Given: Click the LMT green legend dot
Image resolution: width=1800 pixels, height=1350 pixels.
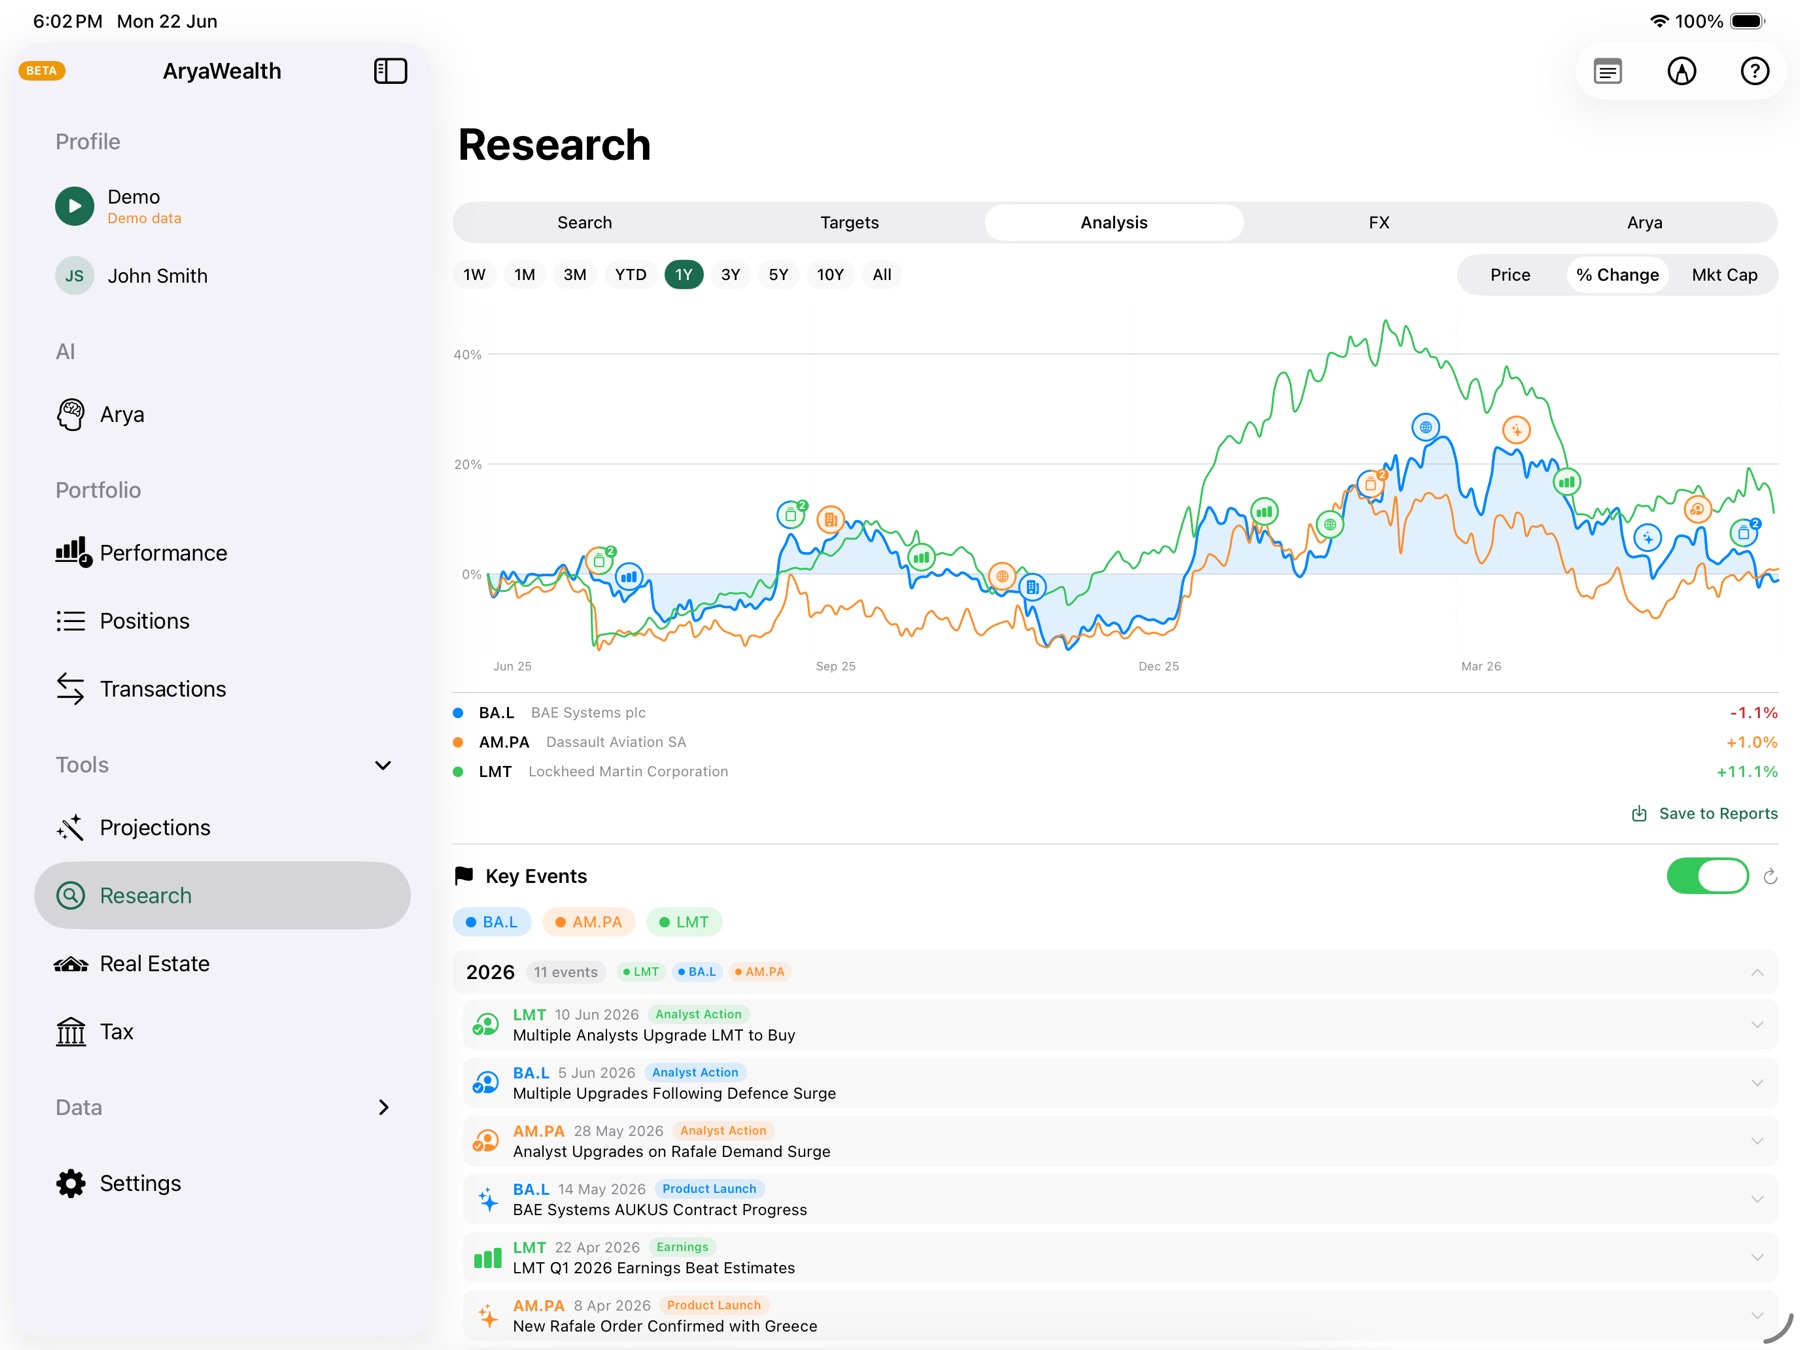Looking at the screenshot, I should point(458,772).
